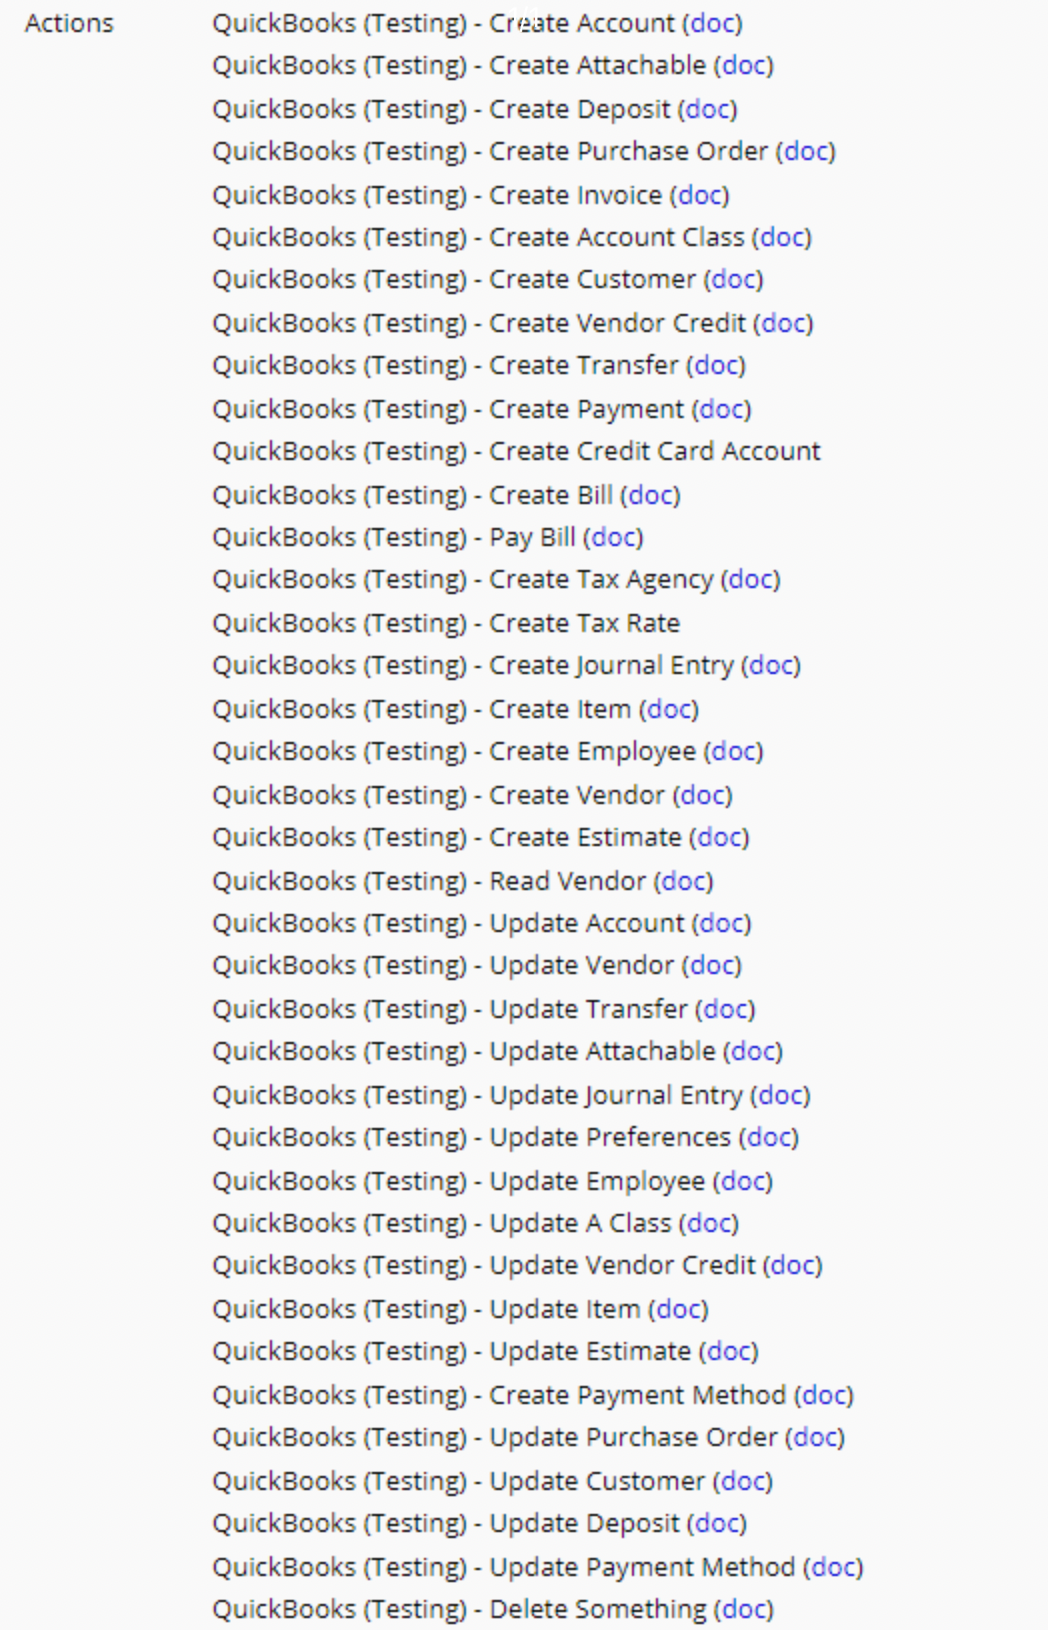
Task: Open the doc link beside Read Vendor
Action: (x=686, y=882)
